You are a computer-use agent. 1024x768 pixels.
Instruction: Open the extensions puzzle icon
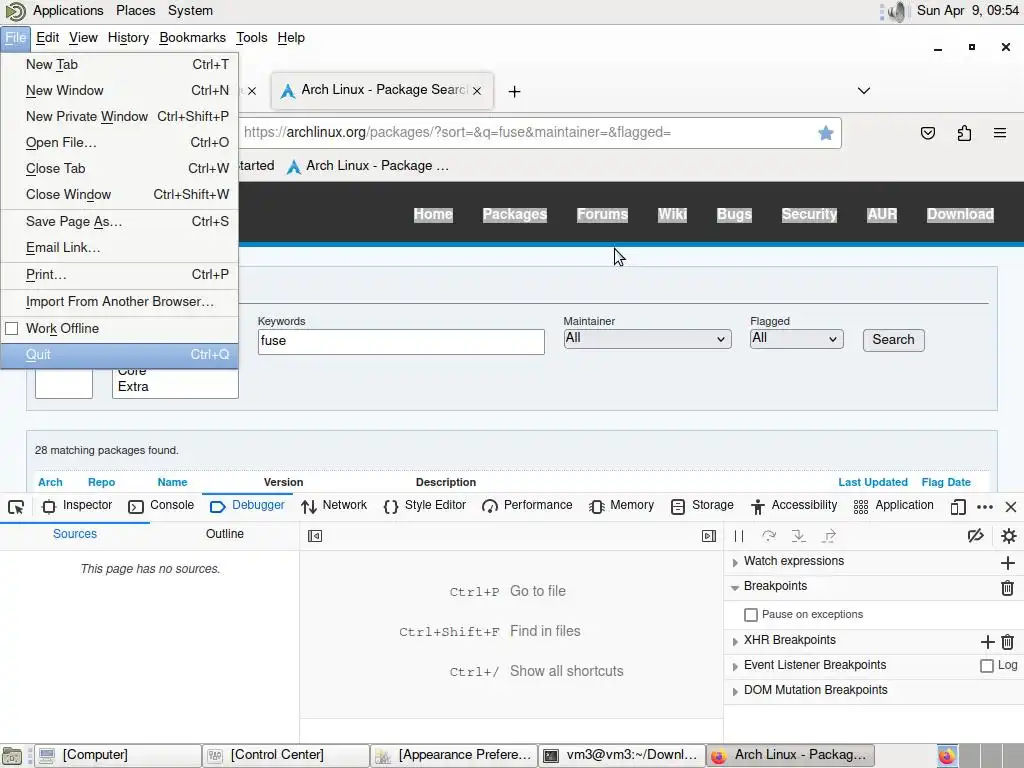[x=964, y=133]
